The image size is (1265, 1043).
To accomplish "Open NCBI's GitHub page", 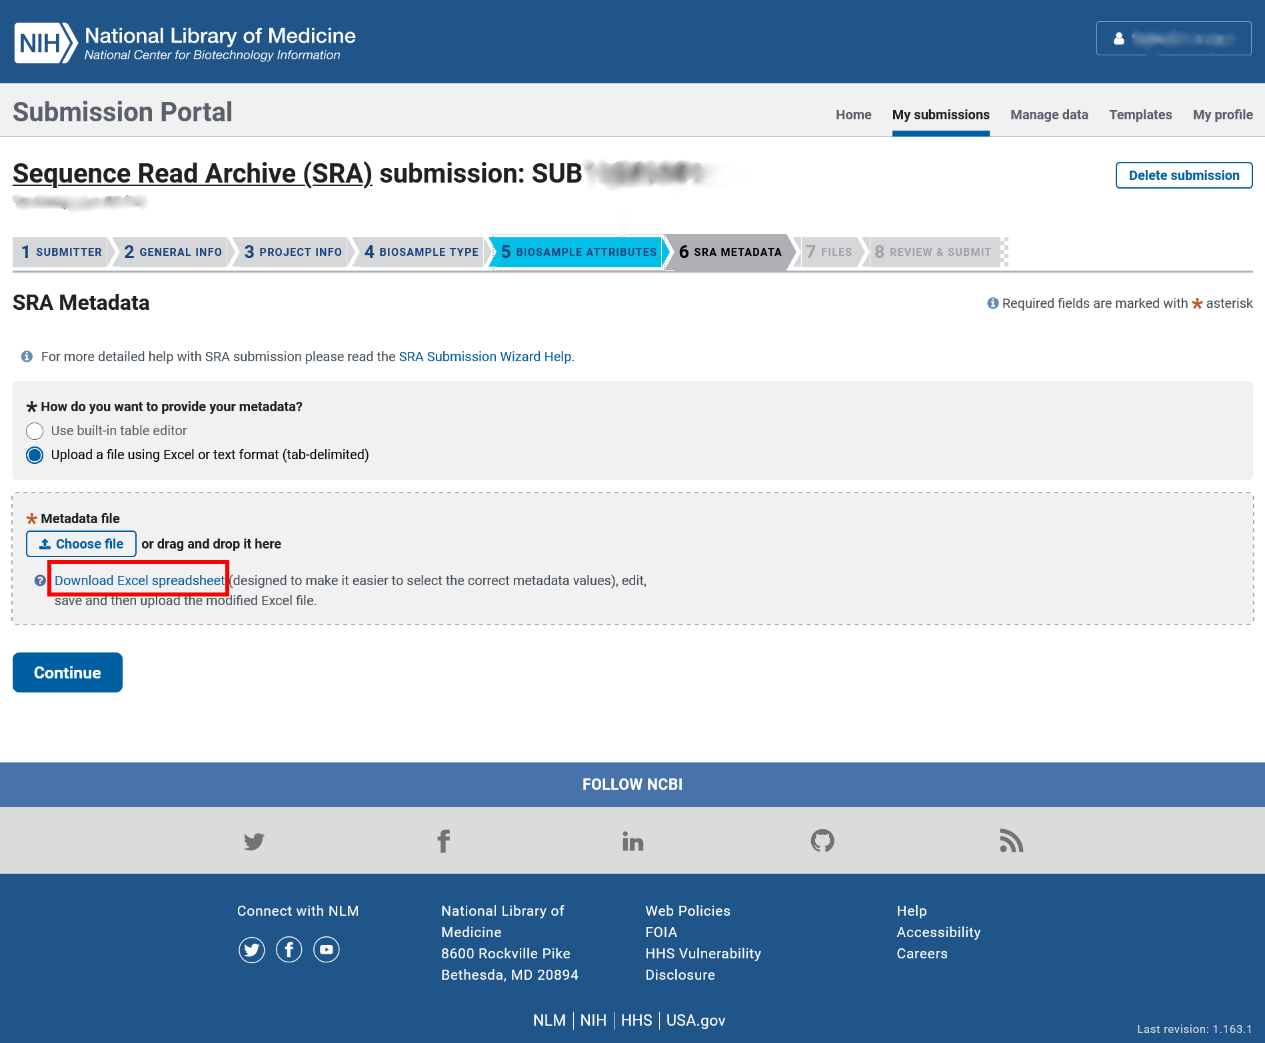I will point(822,841).
